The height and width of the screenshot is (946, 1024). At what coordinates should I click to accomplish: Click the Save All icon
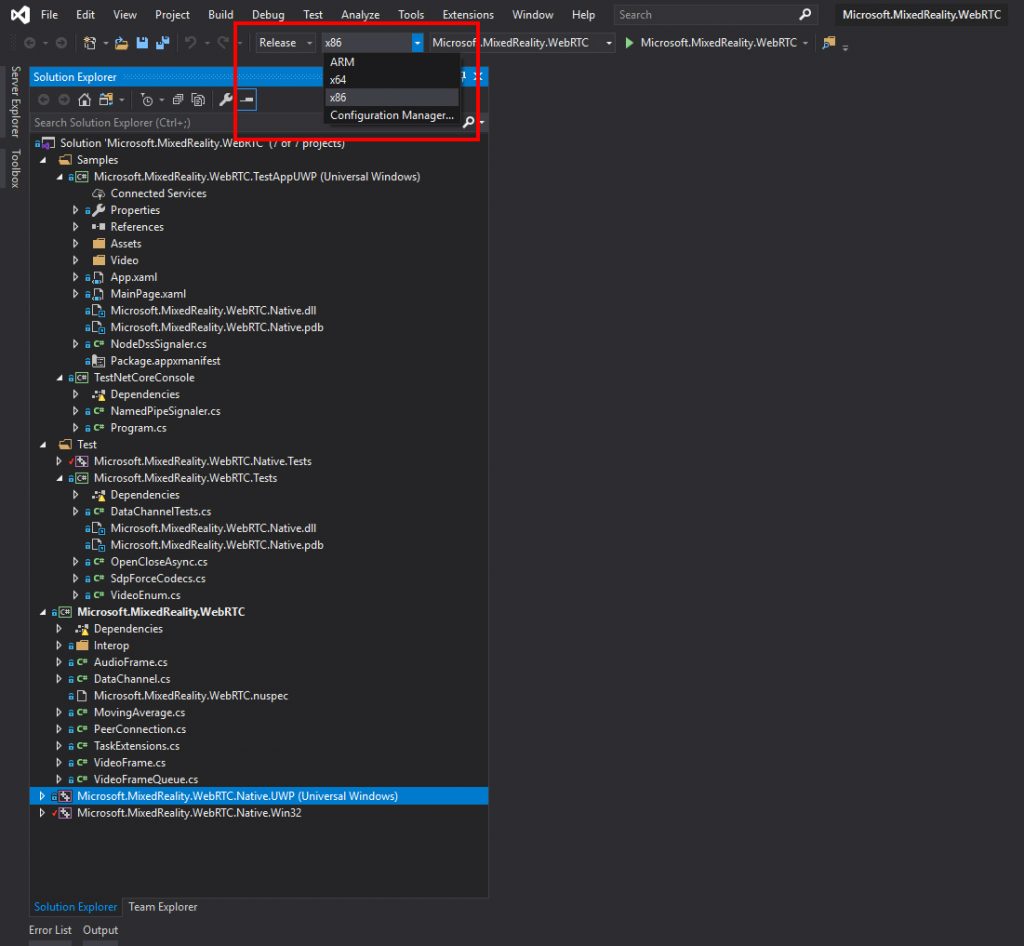(163, 42)
